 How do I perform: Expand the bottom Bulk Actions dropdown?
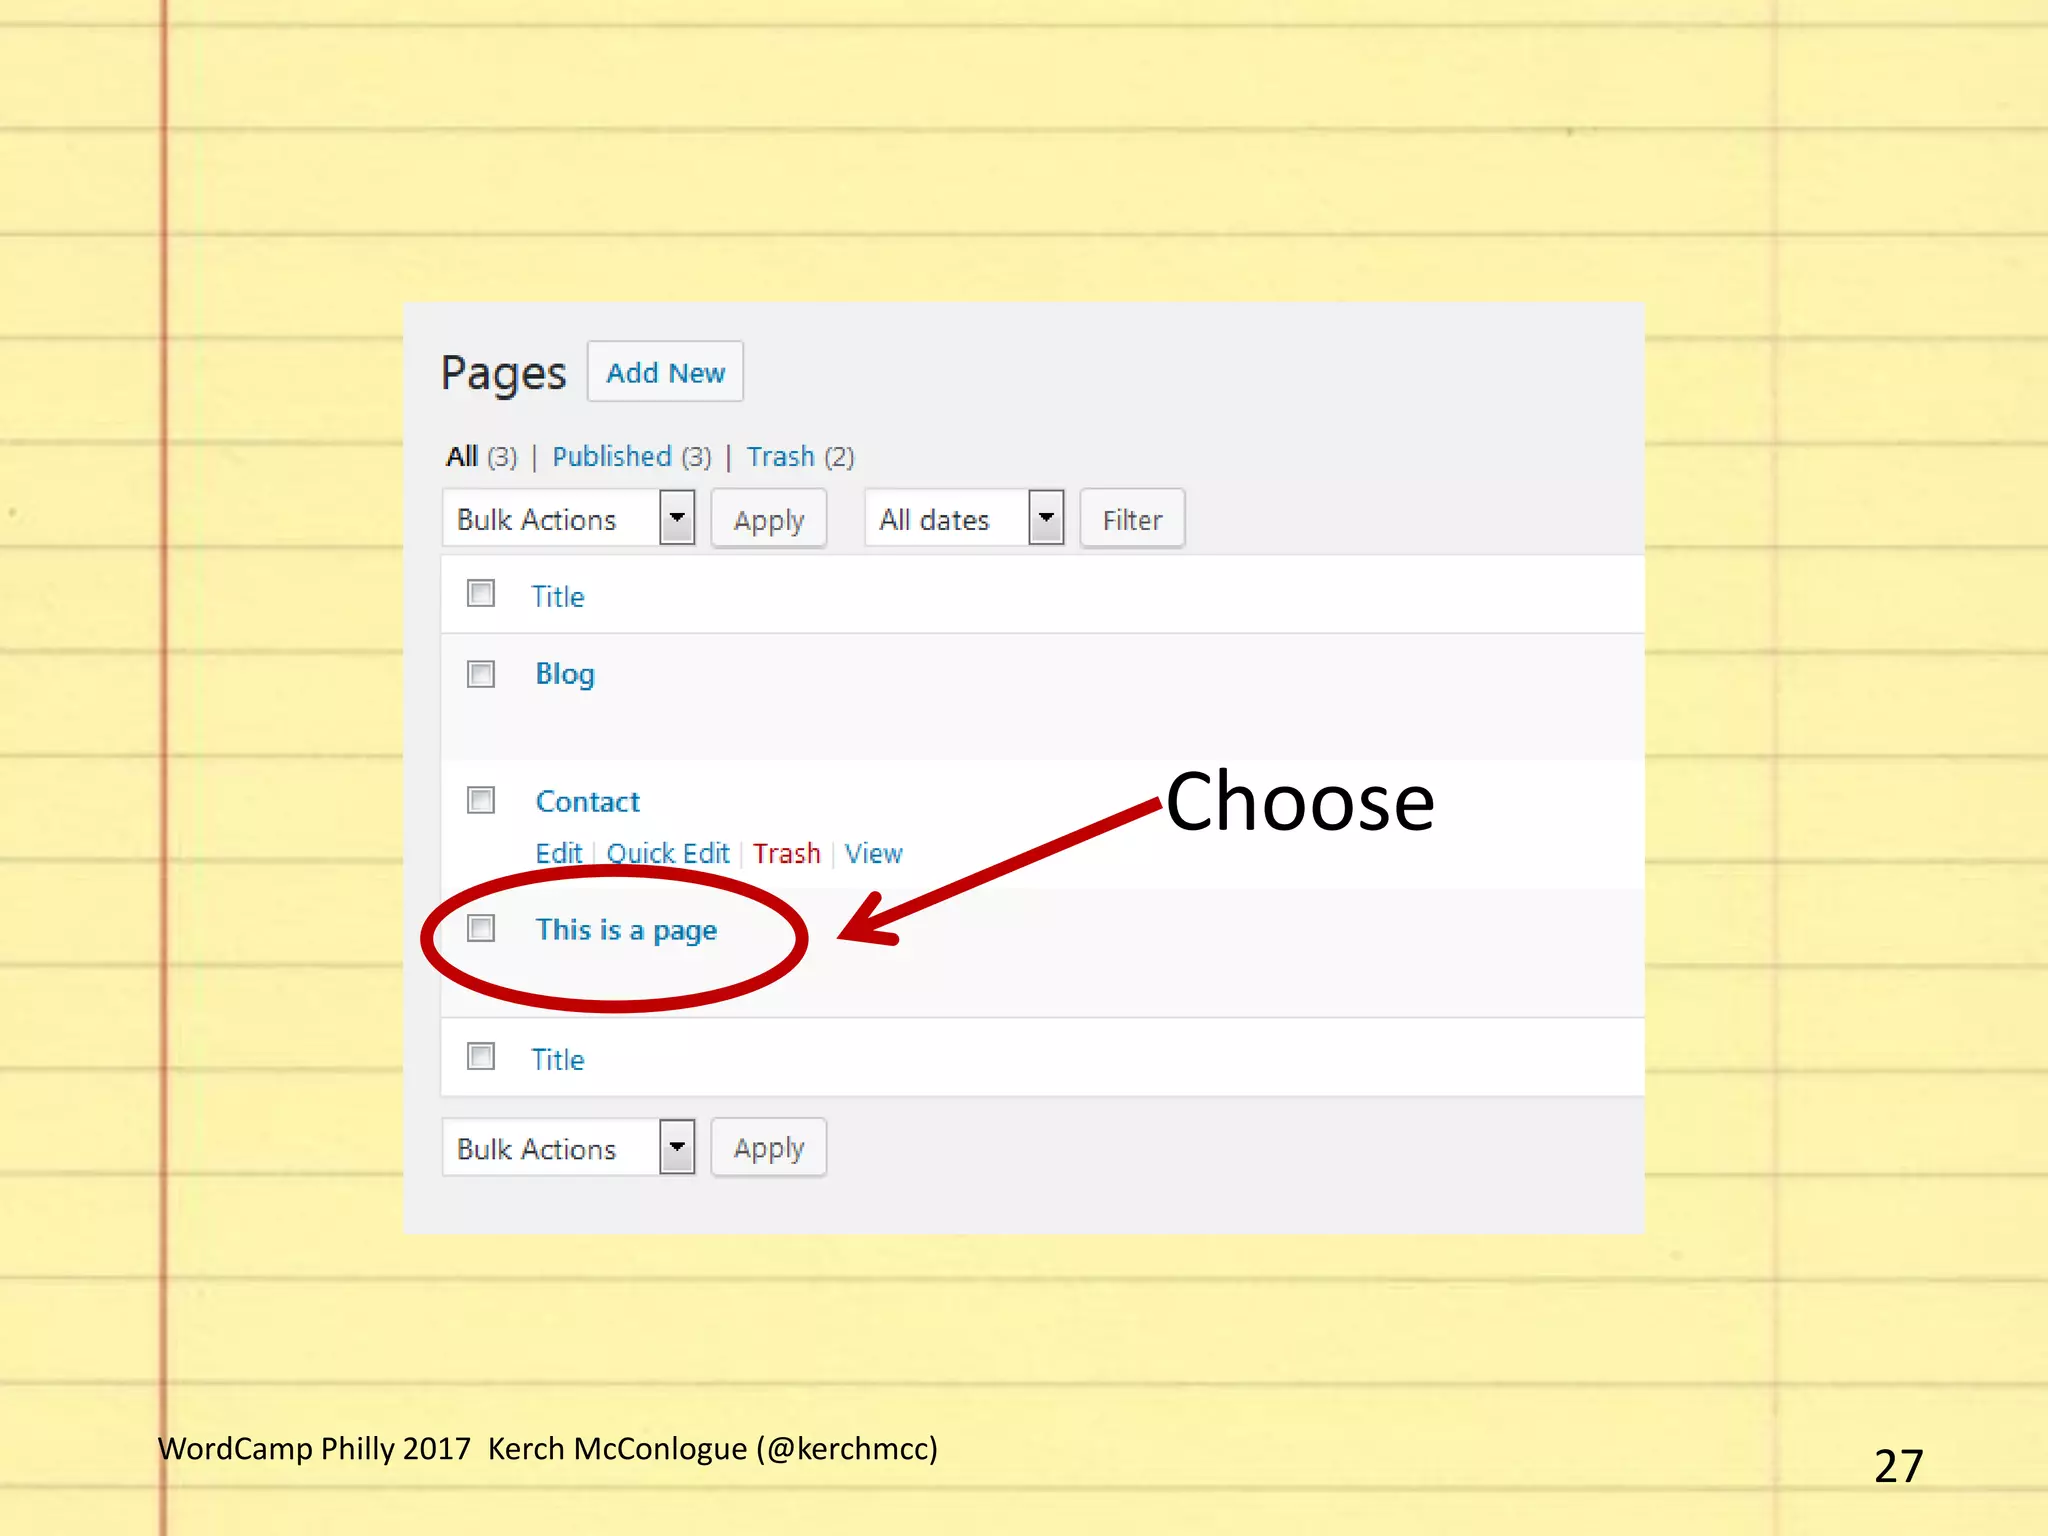pyautogui.click(x=568, y=1148)
